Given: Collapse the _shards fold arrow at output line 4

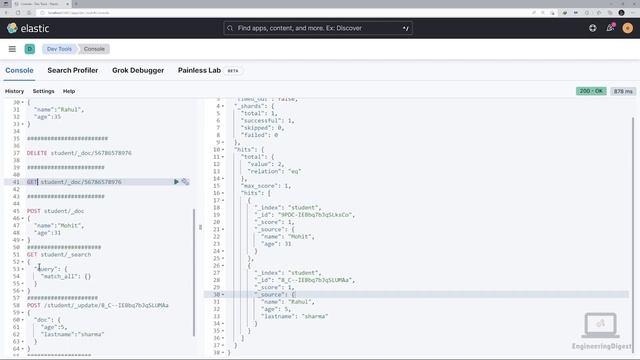Looking at the screenshot, I should [223, 106].
